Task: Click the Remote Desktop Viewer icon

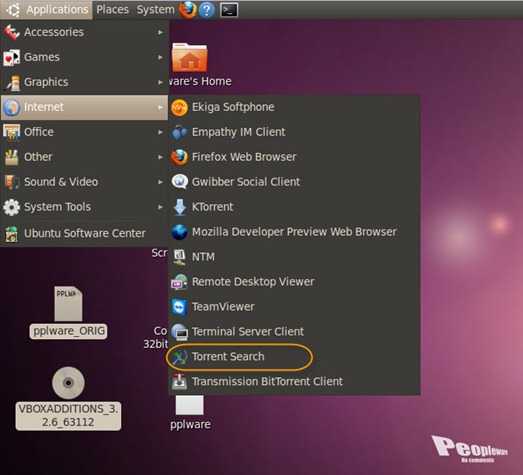Action: pos(179,282)
